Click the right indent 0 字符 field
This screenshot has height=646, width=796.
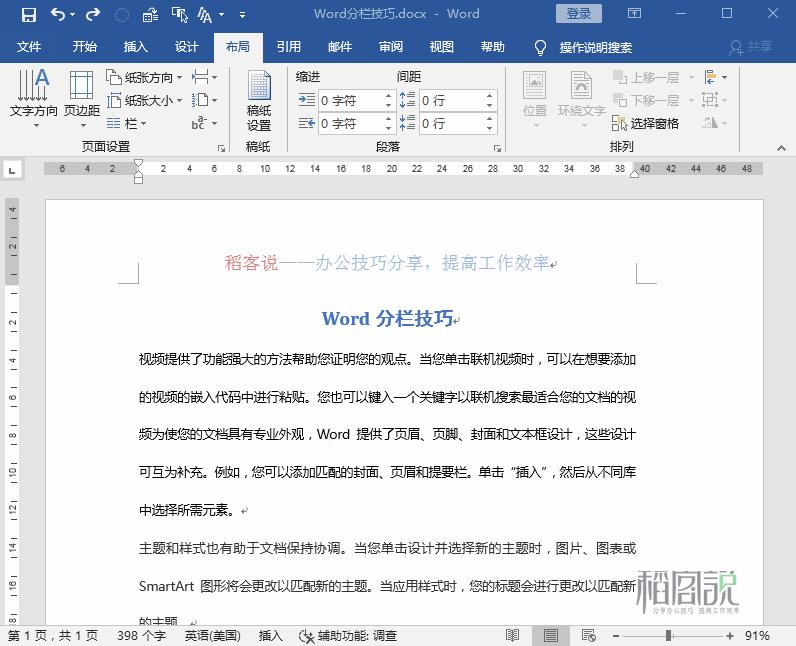(350, 123)
